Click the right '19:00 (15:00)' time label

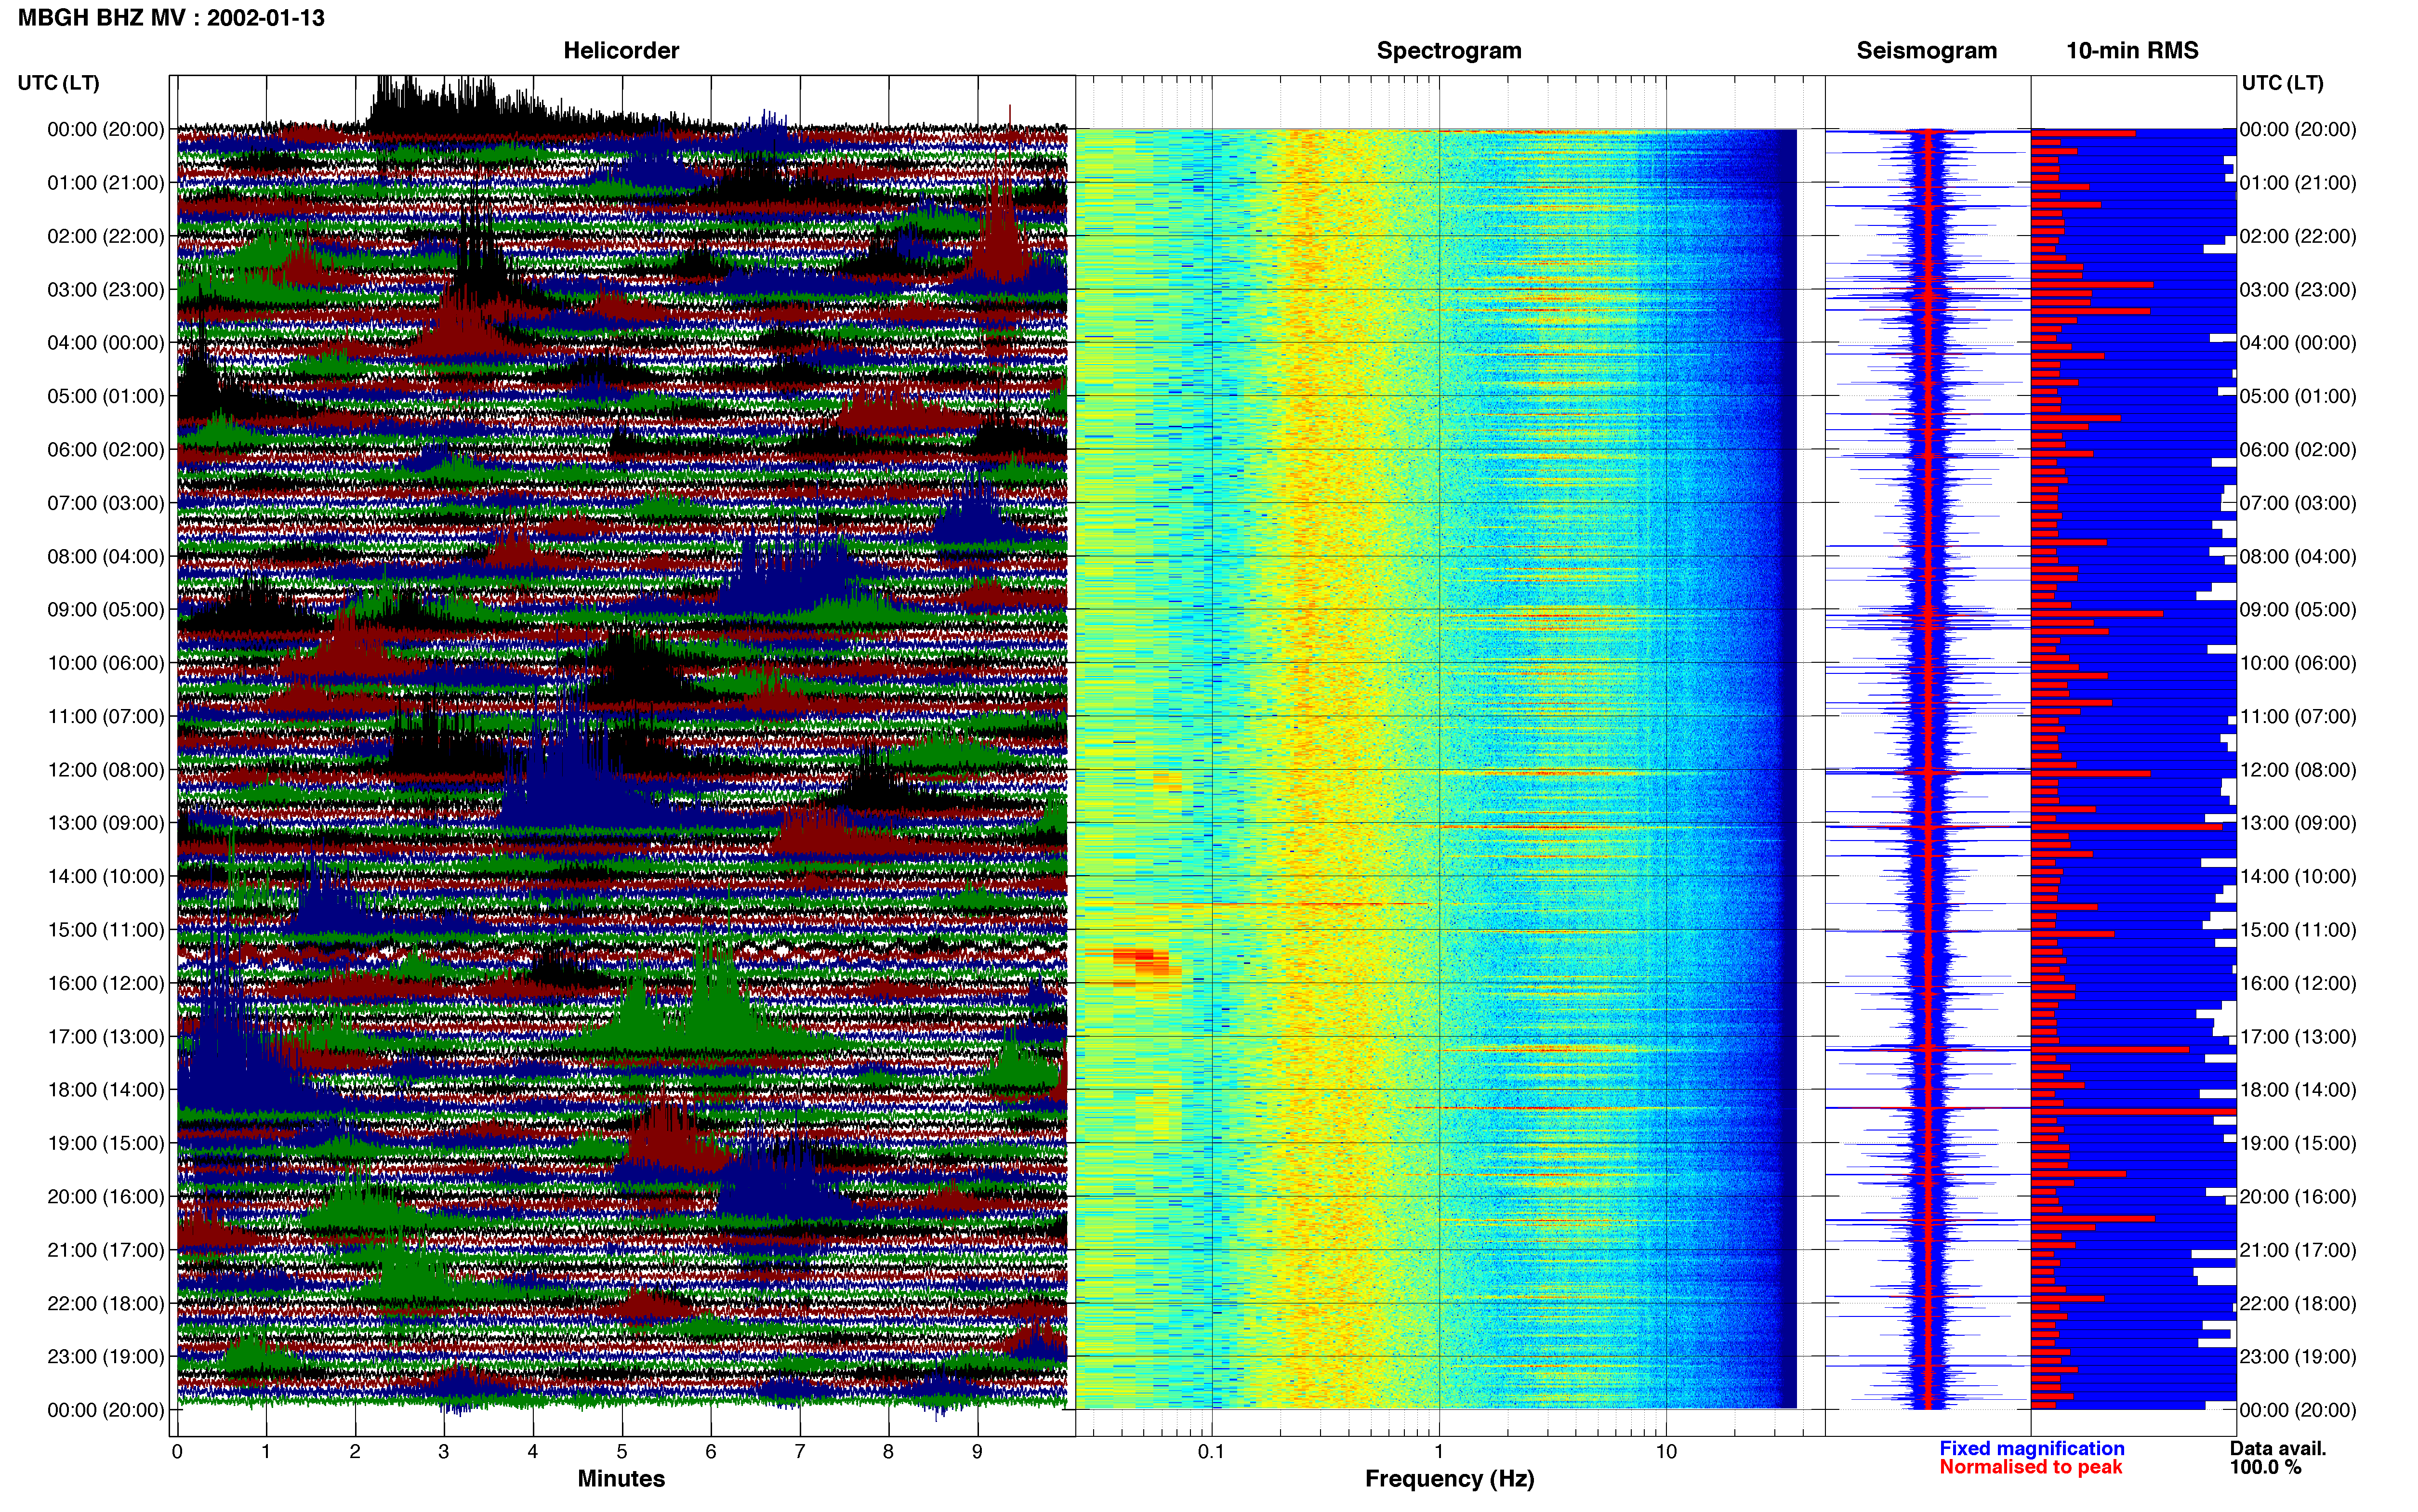[2298, 1143]
